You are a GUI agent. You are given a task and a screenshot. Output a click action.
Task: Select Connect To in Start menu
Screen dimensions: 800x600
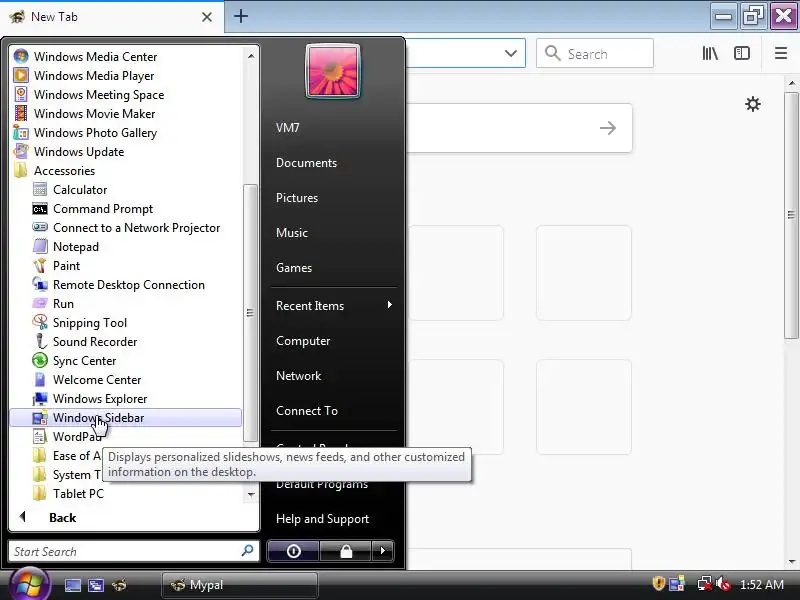pyautogui.click(x=307, y=411)
